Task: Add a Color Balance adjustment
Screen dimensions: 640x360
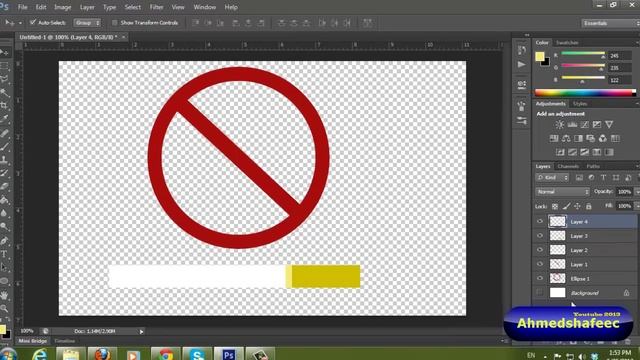Action: pyautogui.click(x=566, y=139)
